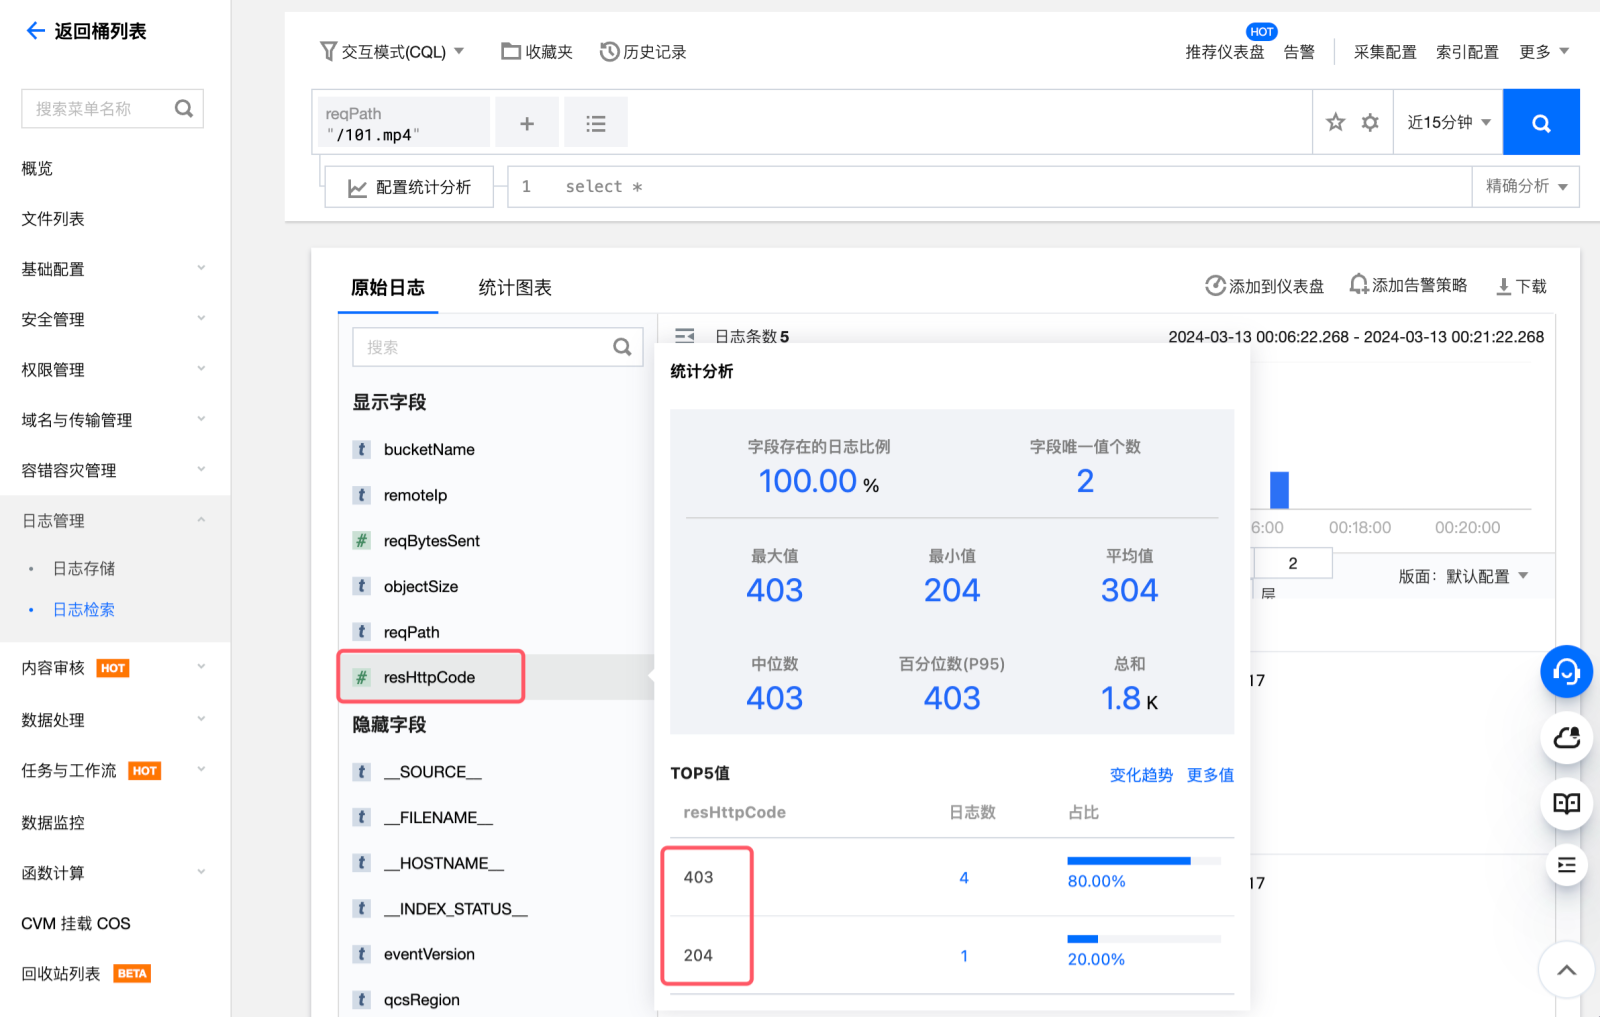This screenshot has width=1600, height=1017.
Task: Click the blue search magnifier button
Action: click(x=1541, y=123)
